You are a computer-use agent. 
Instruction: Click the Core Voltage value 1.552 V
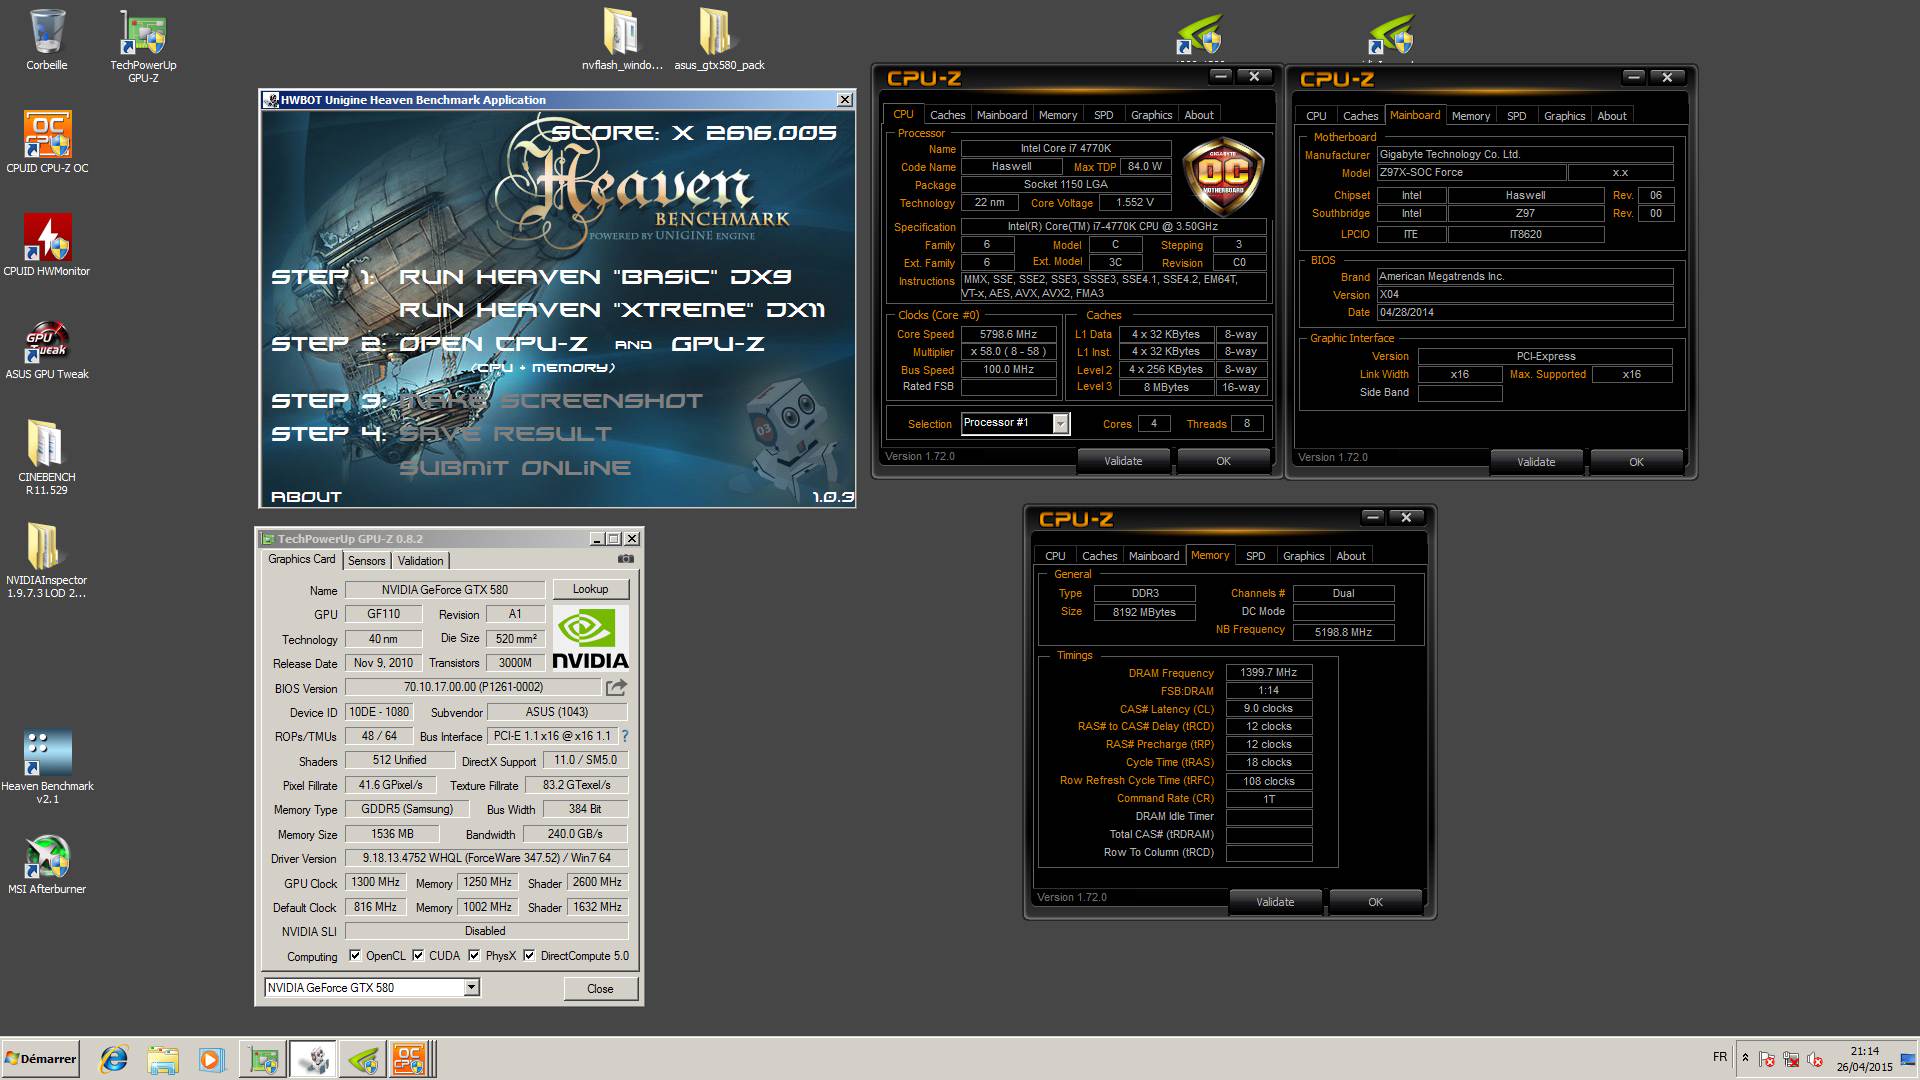click(x=1135, y=203)
